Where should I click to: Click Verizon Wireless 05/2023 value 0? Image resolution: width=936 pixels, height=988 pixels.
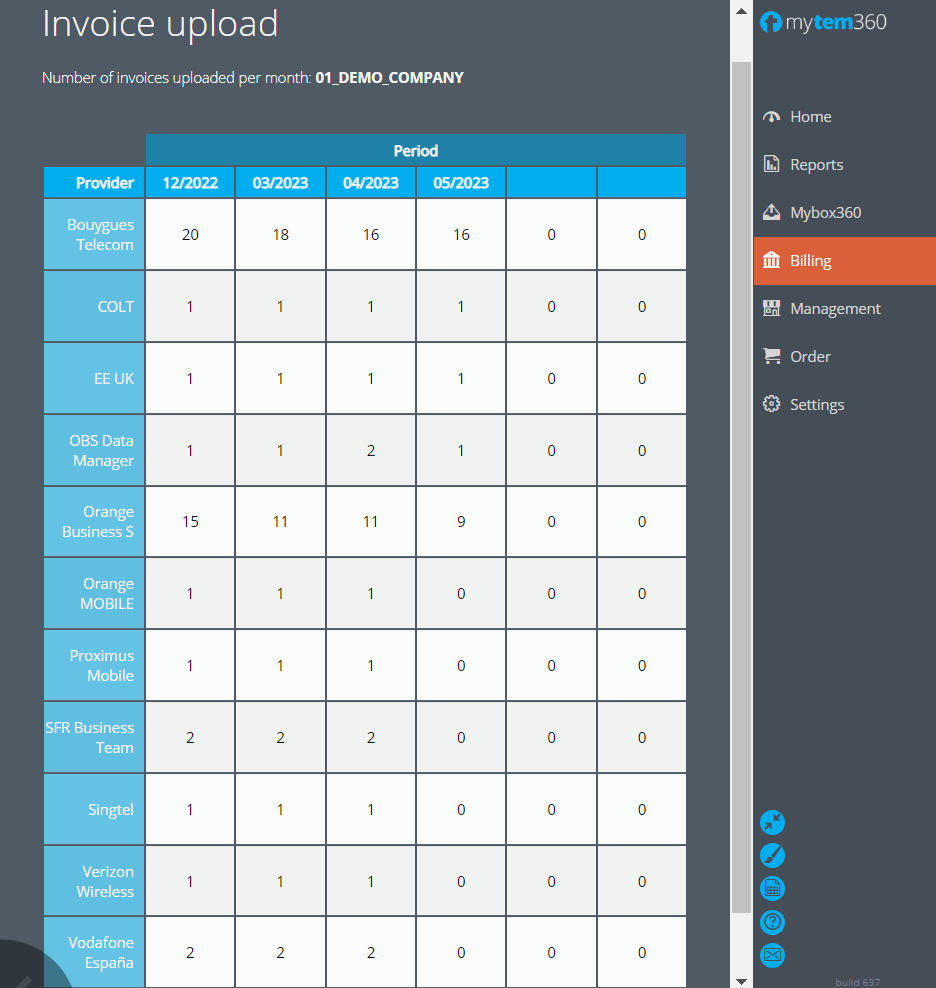(461, 881)
